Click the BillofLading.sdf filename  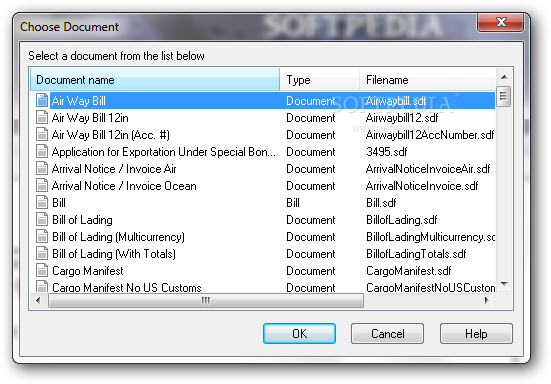[401, 220]
